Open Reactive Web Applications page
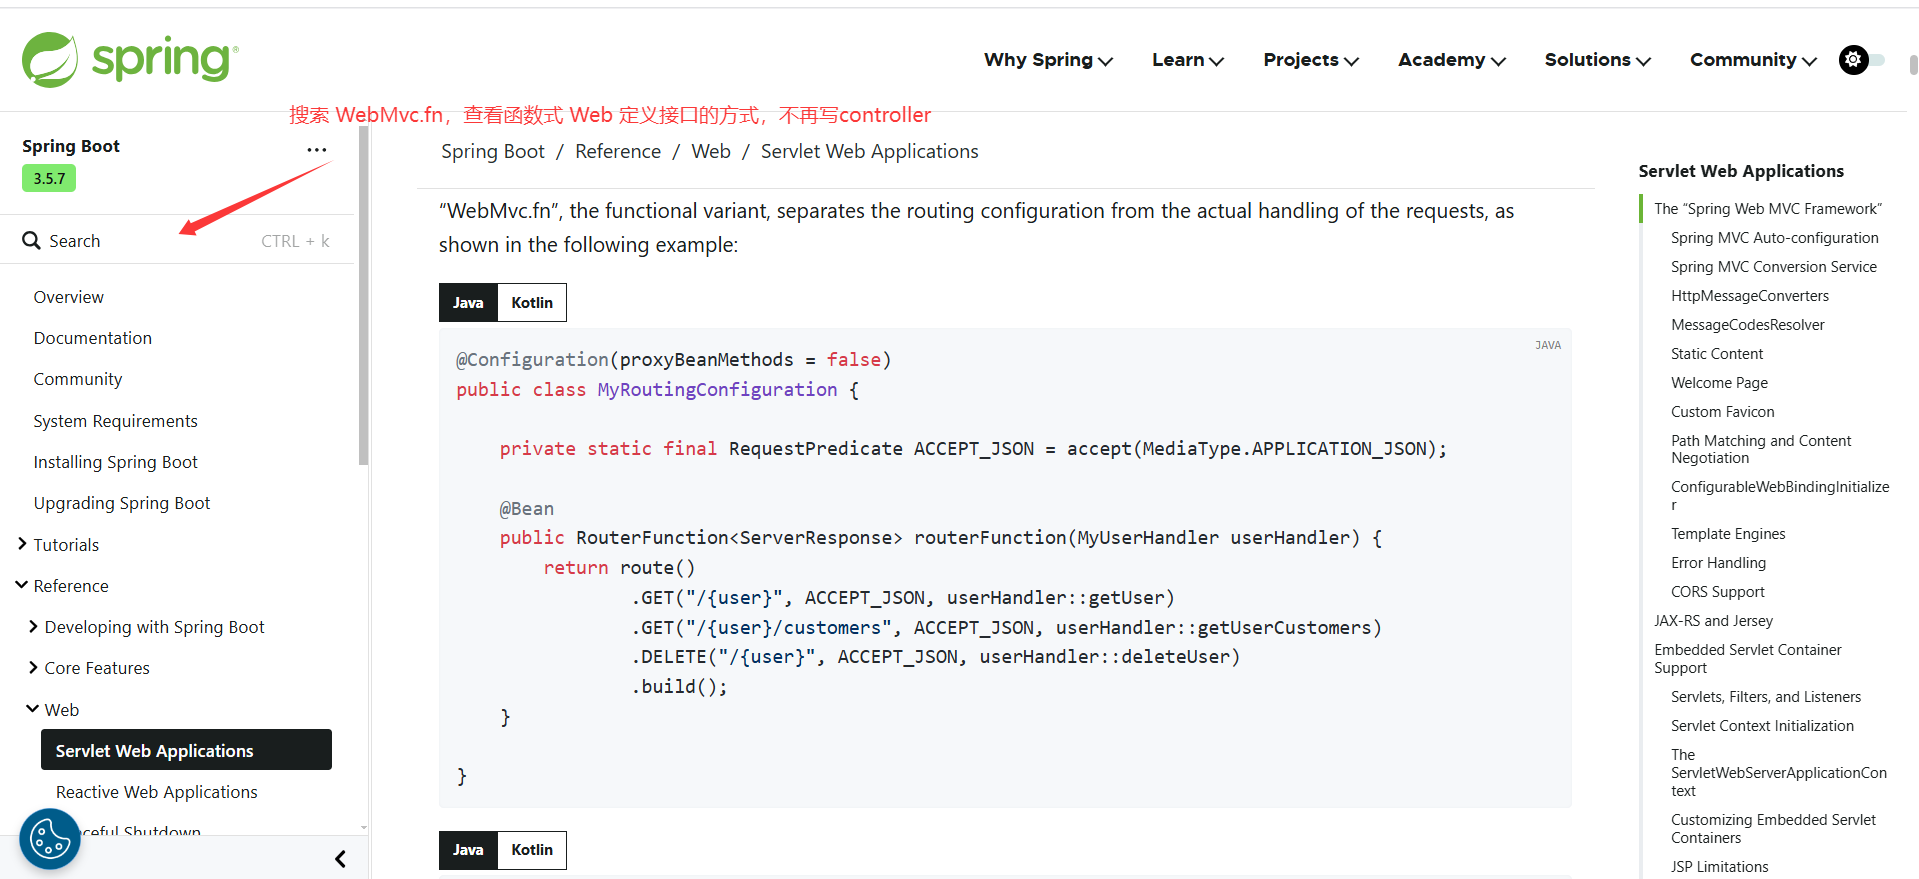Viewport: 1919px width, 879px height. click(x=157, y=792)
